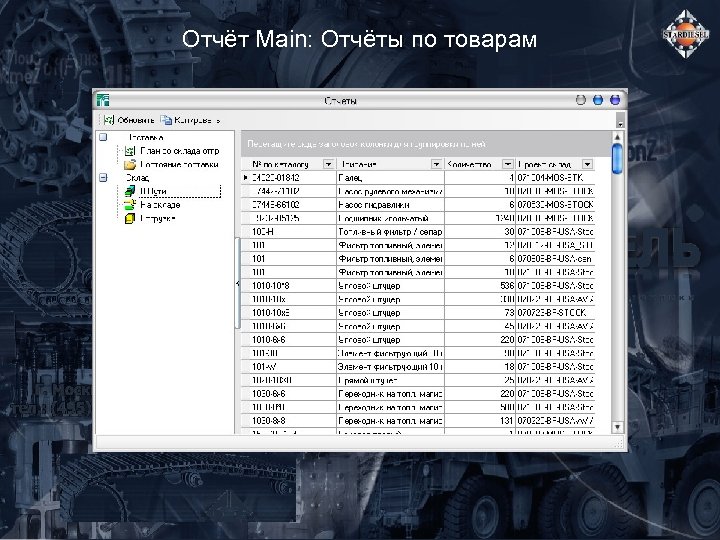Click scrollbar up arrow in the grid
The height and width of the screenshot is (540, 720).
click(618, 137)
